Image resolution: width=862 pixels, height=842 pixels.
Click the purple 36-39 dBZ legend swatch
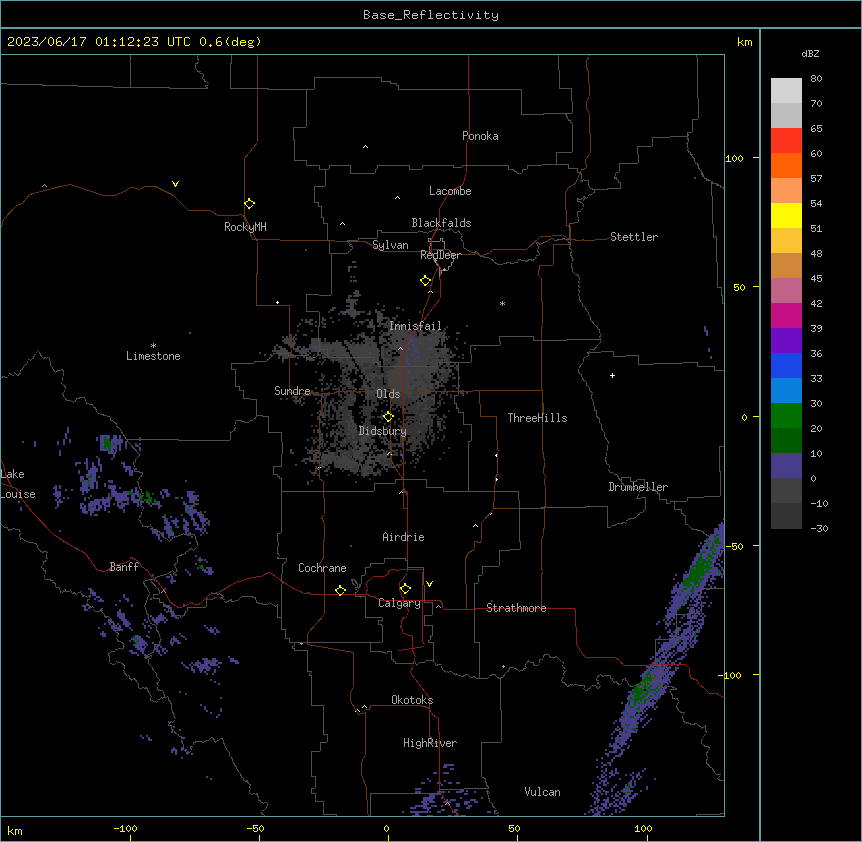tap(786, 341)
